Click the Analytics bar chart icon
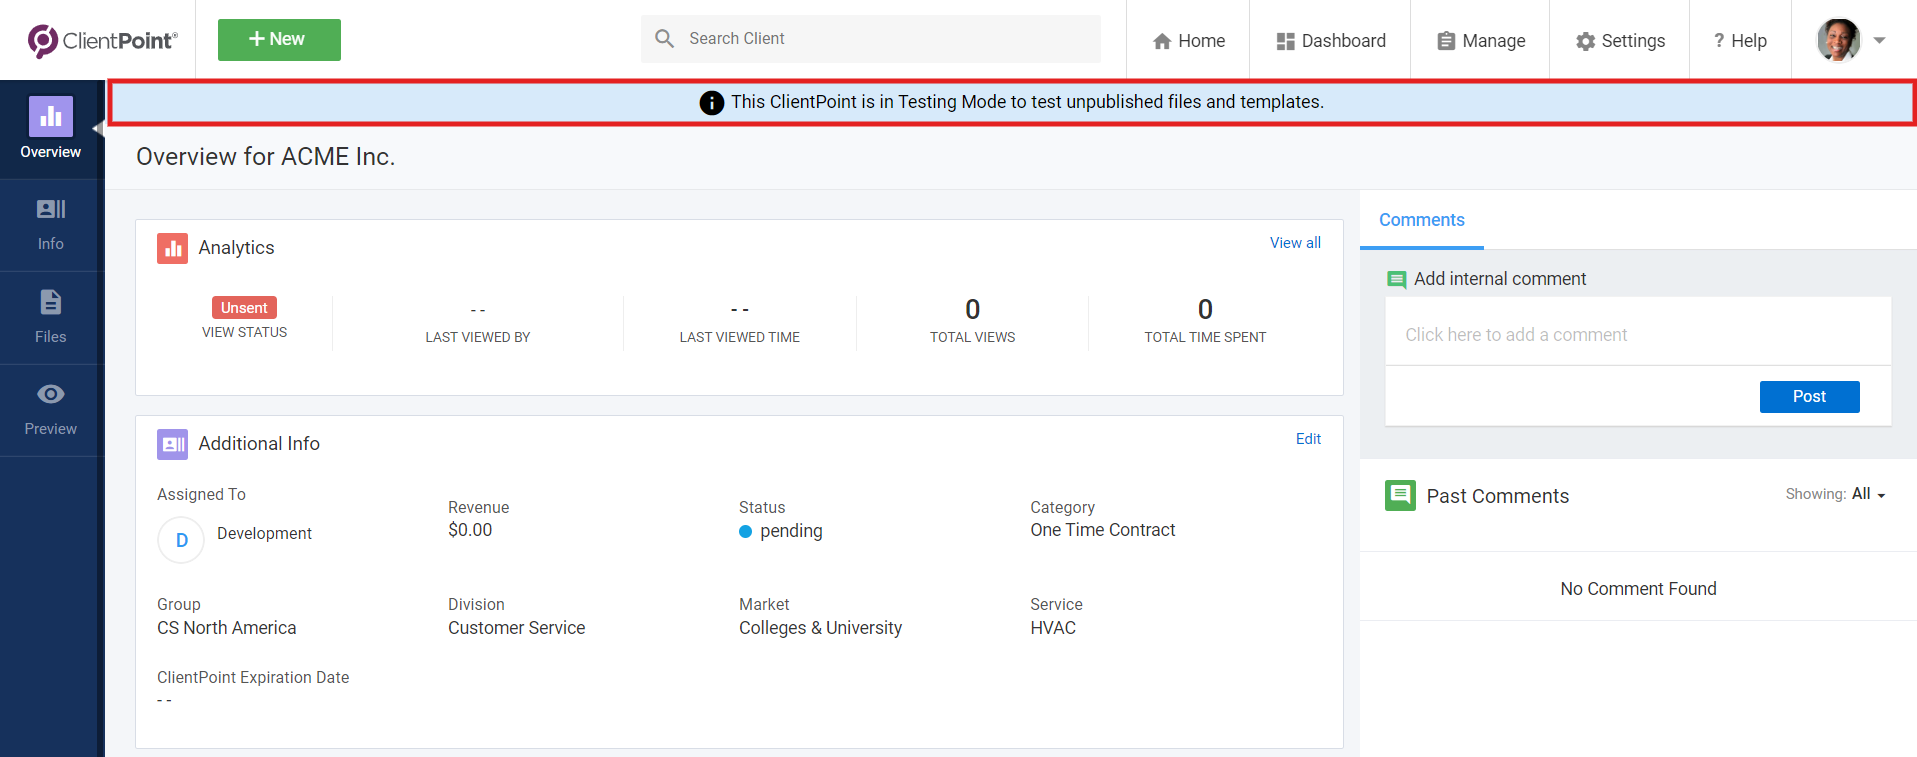This screenshot has height=757, width=1917. click(172, 248)
